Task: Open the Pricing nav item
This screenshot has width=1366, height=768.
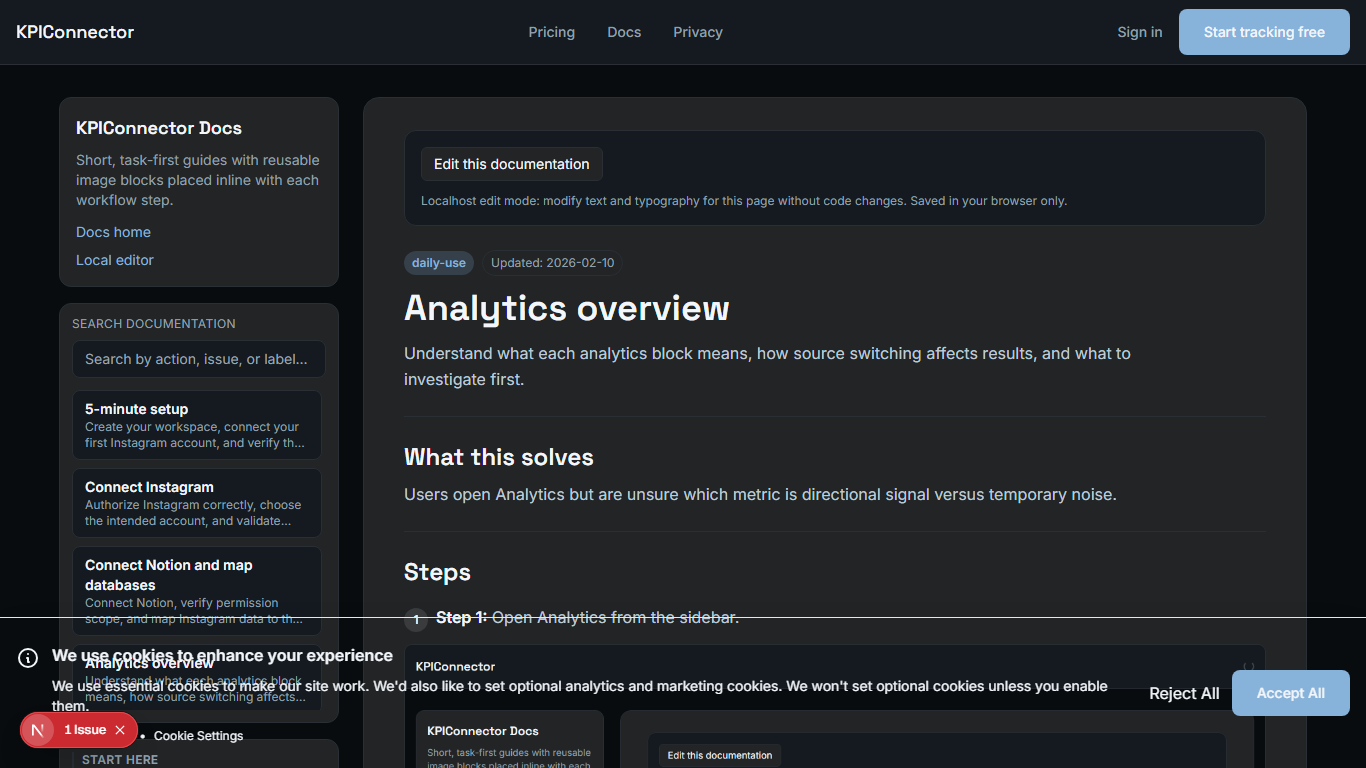Action: click(551, 31)
